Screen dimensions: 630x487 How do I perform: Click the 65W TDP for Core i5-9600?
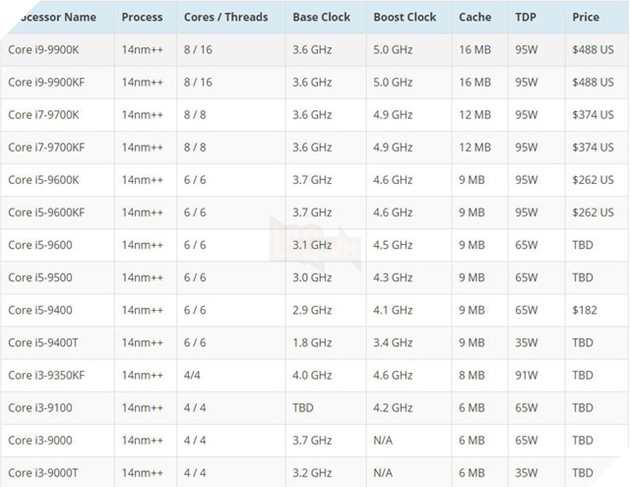tap(526, 245)
